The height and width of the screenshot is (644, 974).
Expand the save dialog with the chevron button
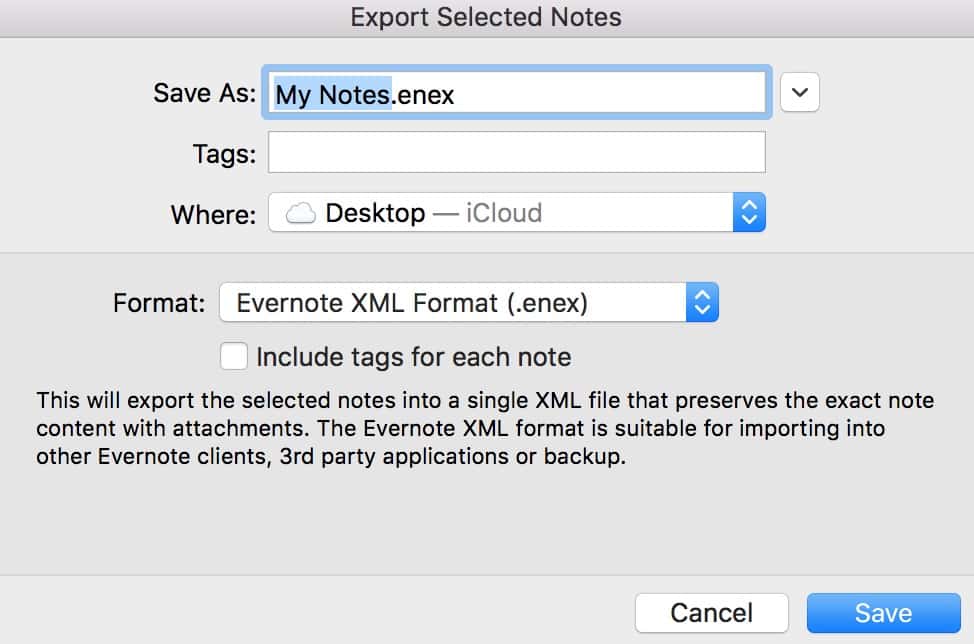pyautogui.click(x=799, y=93)
